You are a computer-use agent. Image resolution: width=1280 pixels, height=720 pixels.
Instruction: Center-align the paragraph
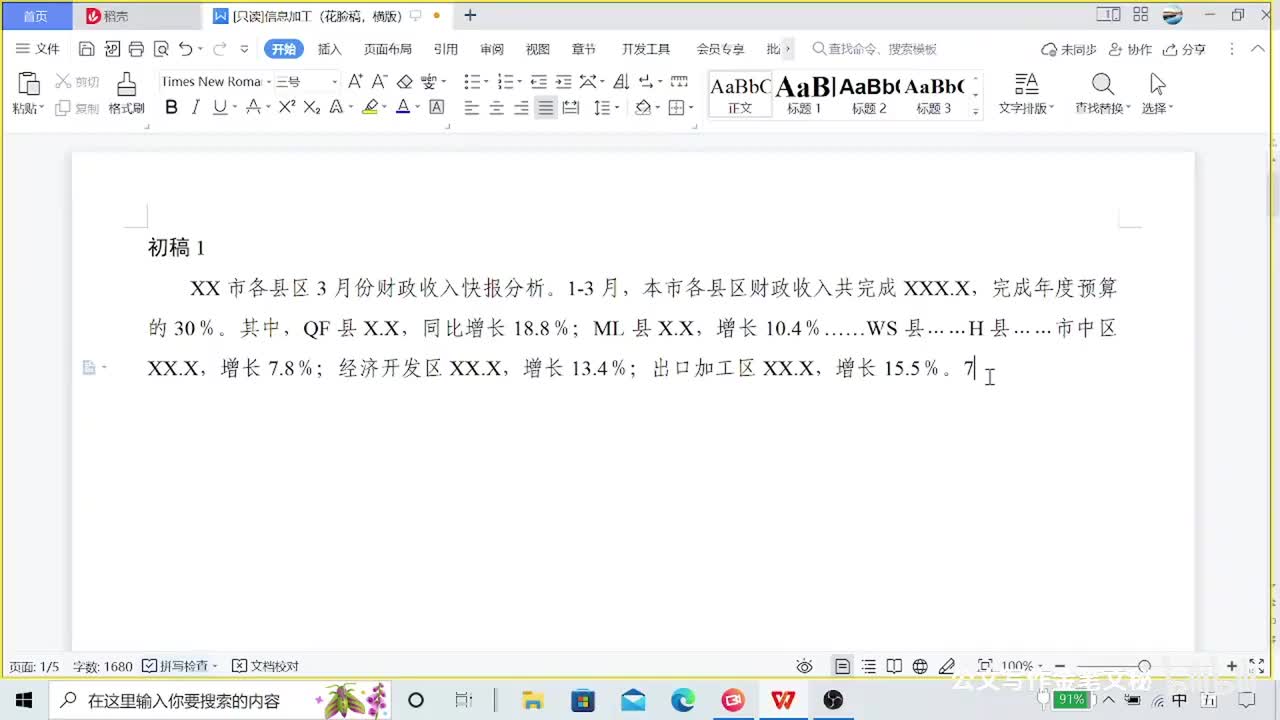point(496,107)
